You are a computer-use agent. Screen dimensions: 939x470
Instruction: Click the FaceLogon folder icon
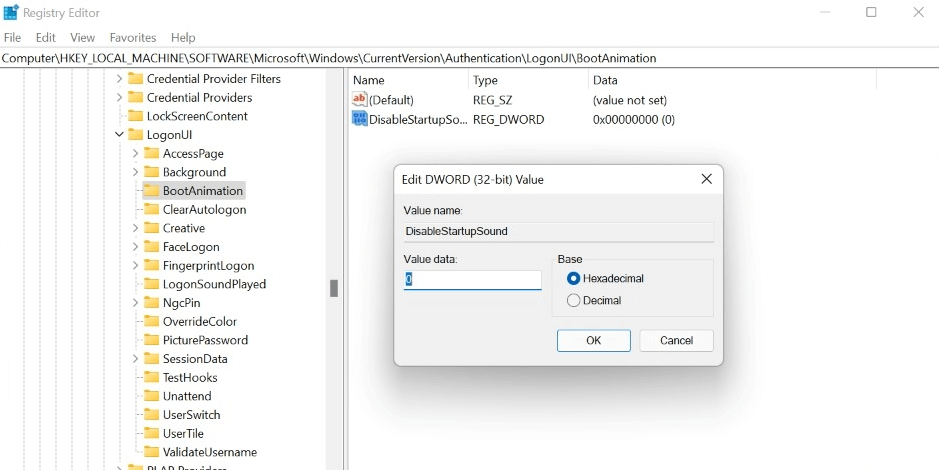point(152,247)
